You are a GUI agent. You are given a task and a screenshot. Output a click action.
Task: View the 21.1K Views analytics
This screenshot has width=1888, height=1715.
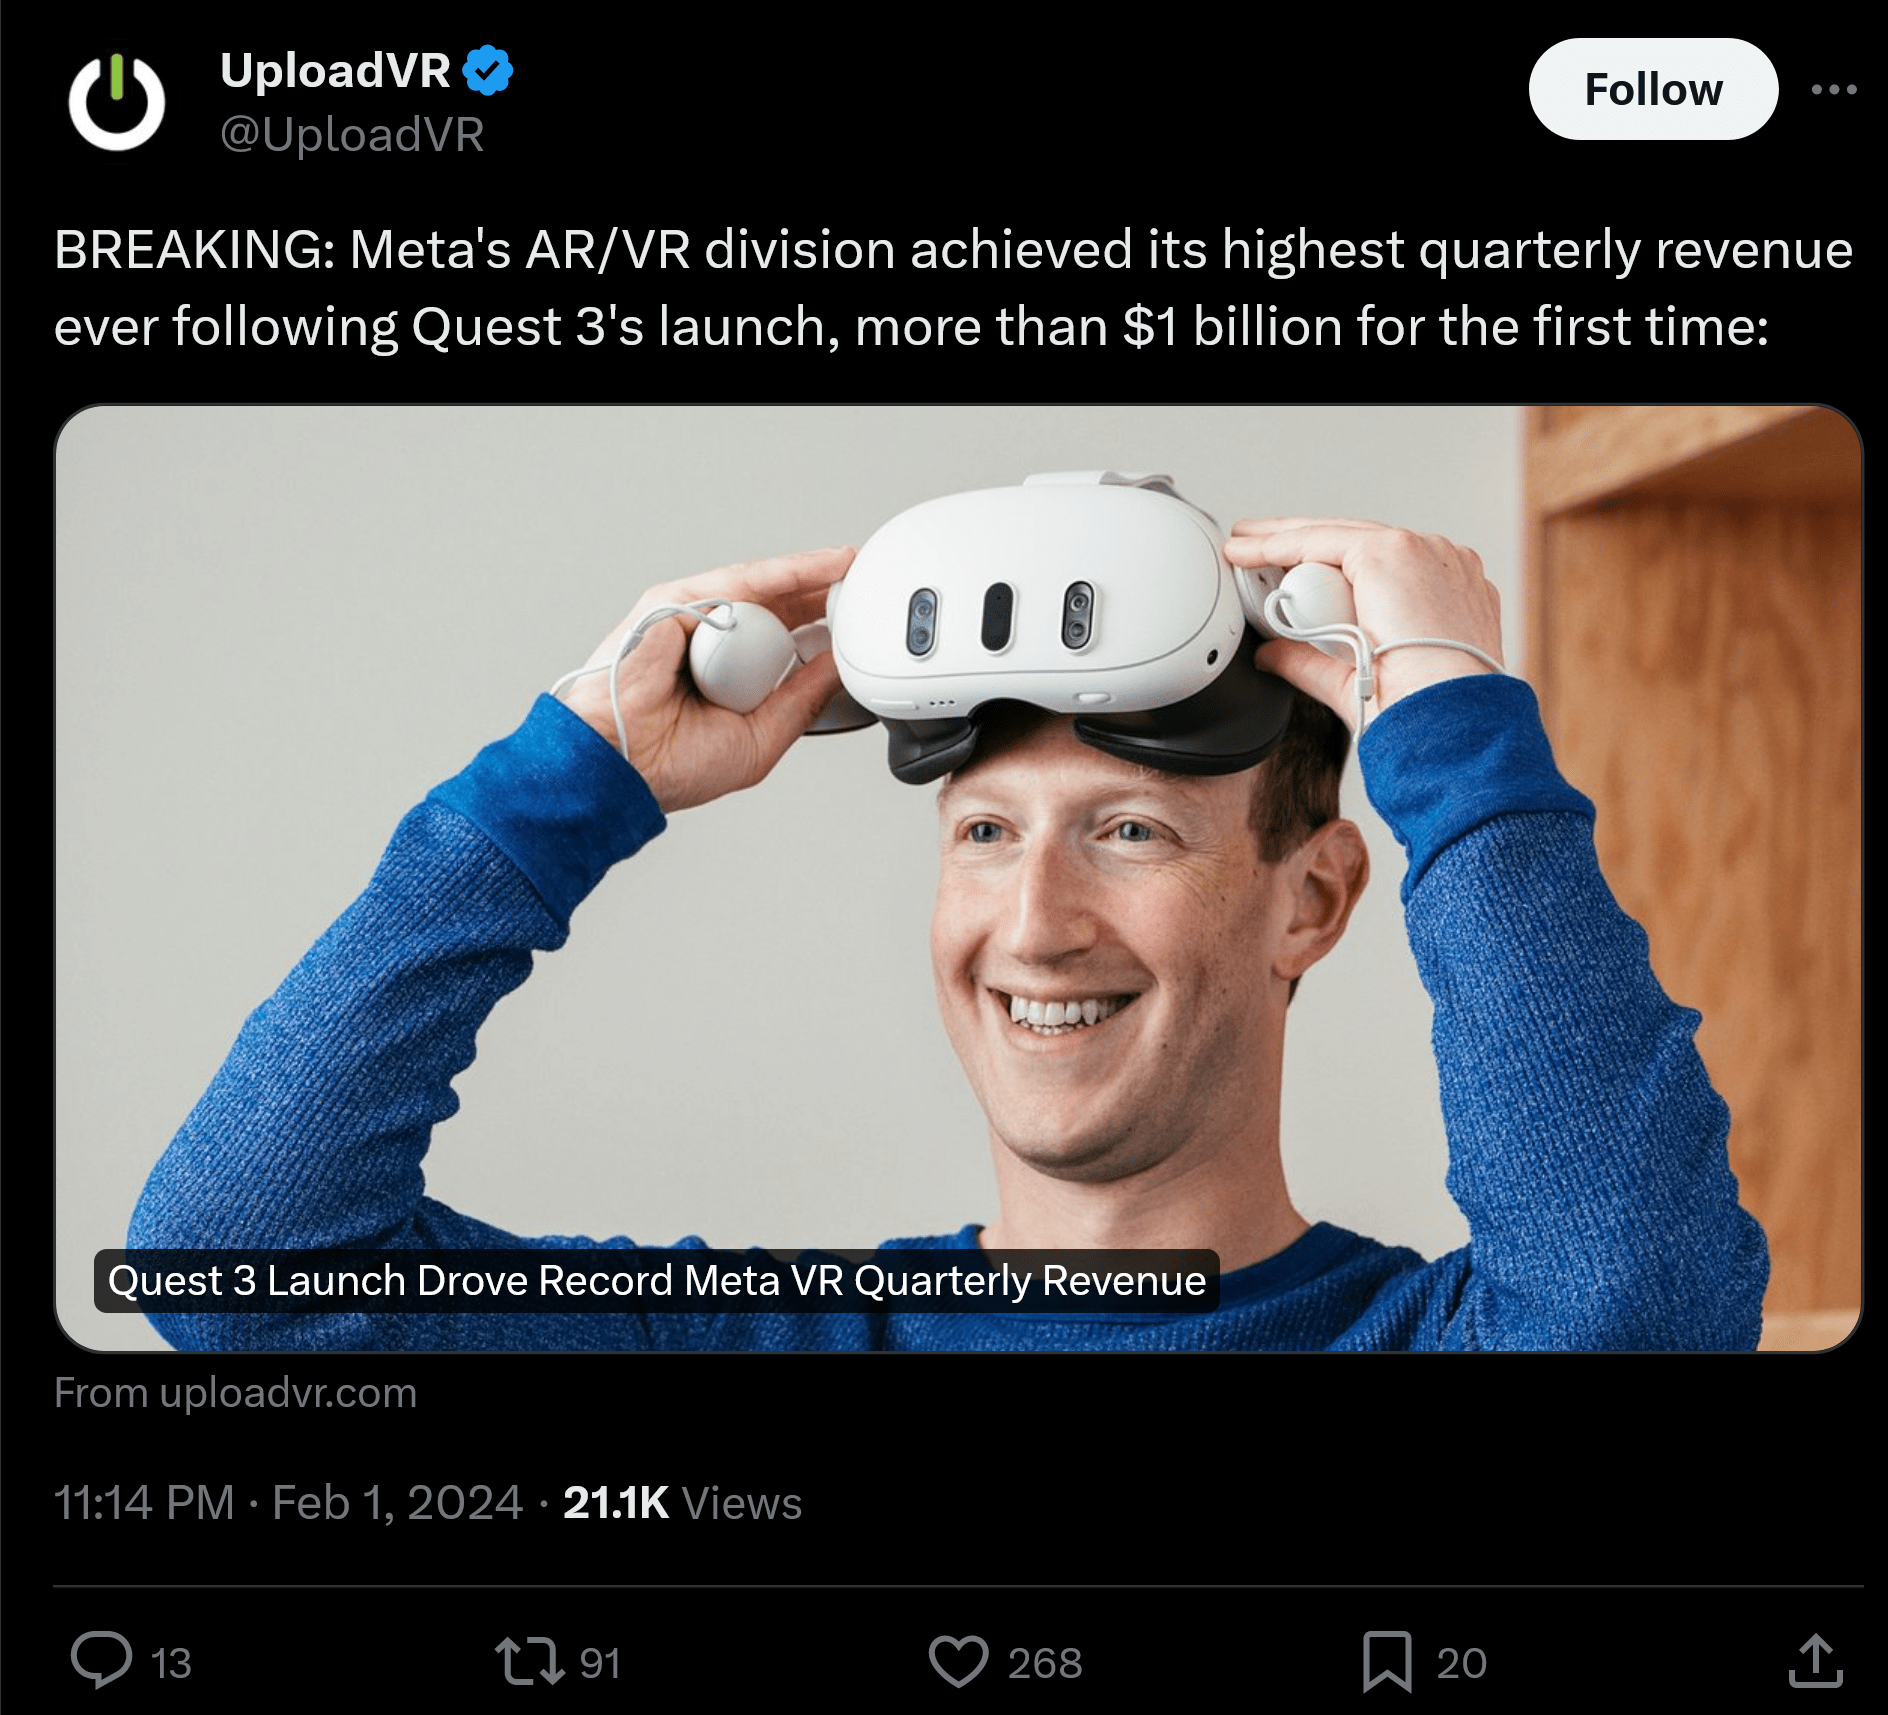682,1503
